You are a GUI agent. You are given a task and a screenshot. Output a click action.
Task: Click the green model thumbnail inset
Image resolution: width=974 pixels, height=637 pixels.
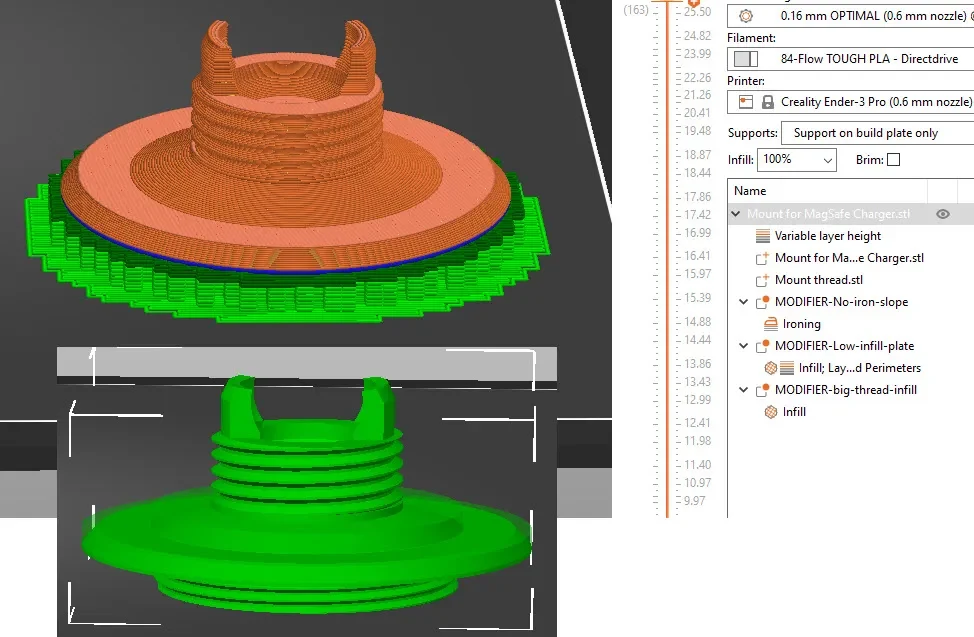click(307, 491)
